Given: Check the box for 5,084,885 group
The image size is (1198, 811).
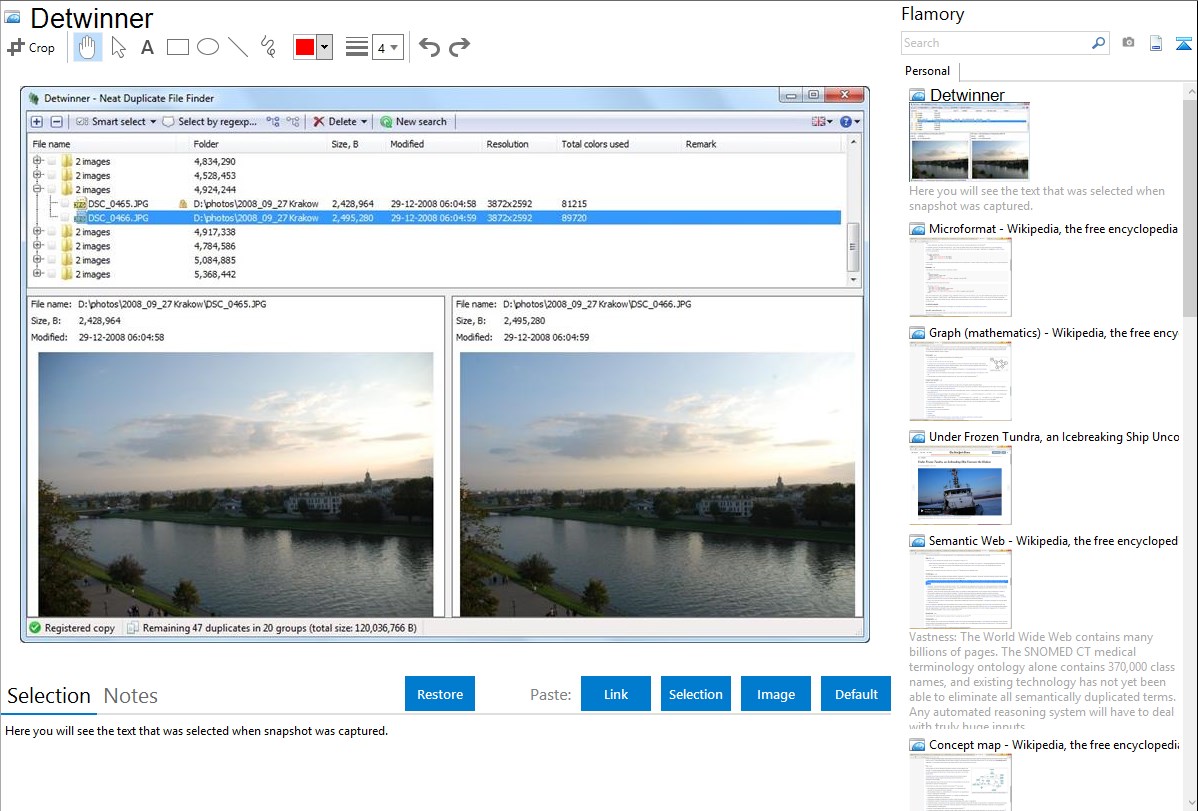Looking at the screenshot, I should coord(52,260).
